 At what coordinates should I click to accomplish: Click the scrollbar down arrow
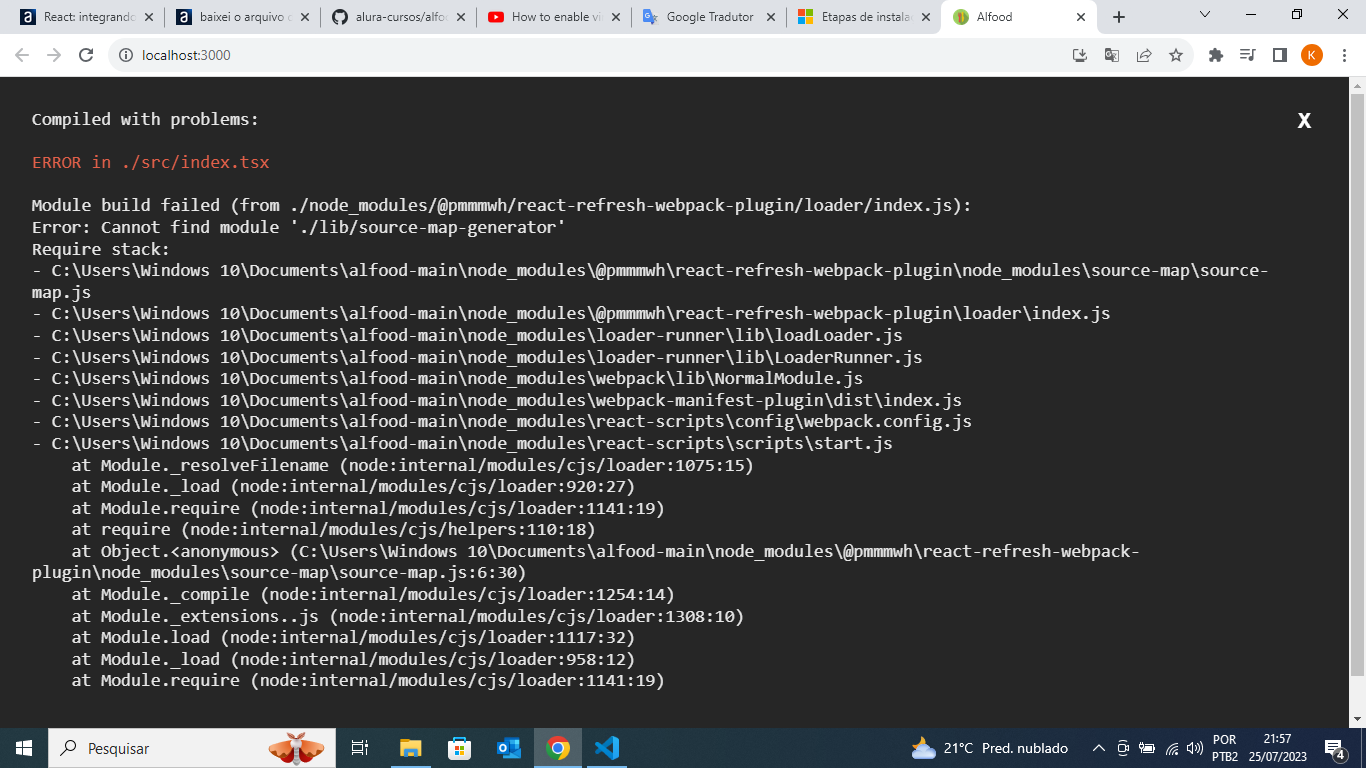click(x=1357, y=718)
